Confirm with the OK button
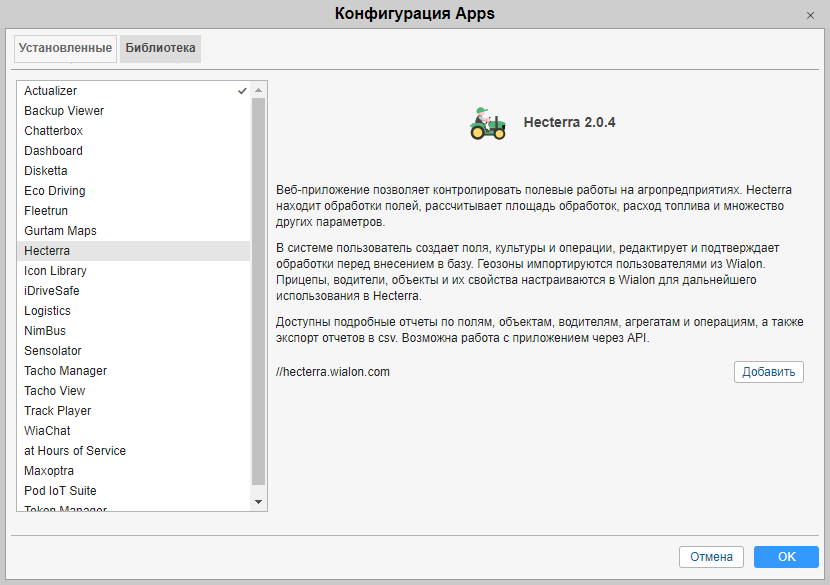Viewport: 830px width, 585px height. (x=786, y=557)
